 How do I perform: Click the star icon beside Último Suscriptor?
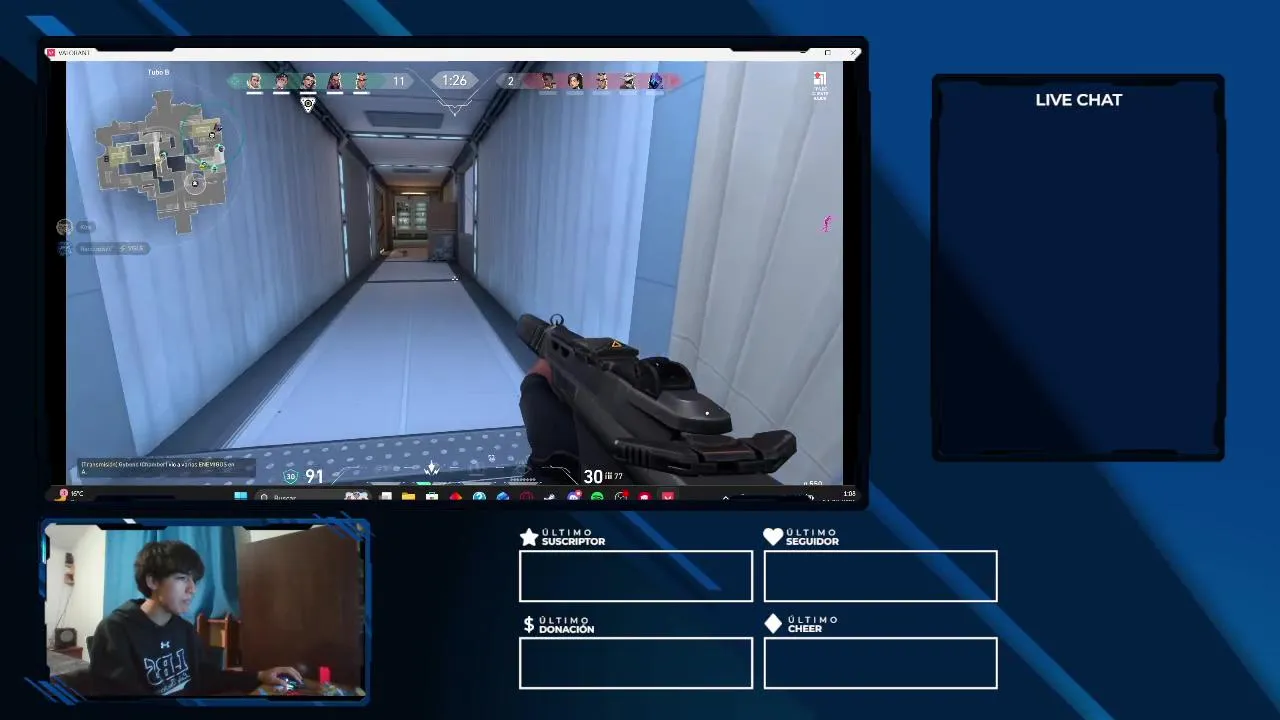529,538
